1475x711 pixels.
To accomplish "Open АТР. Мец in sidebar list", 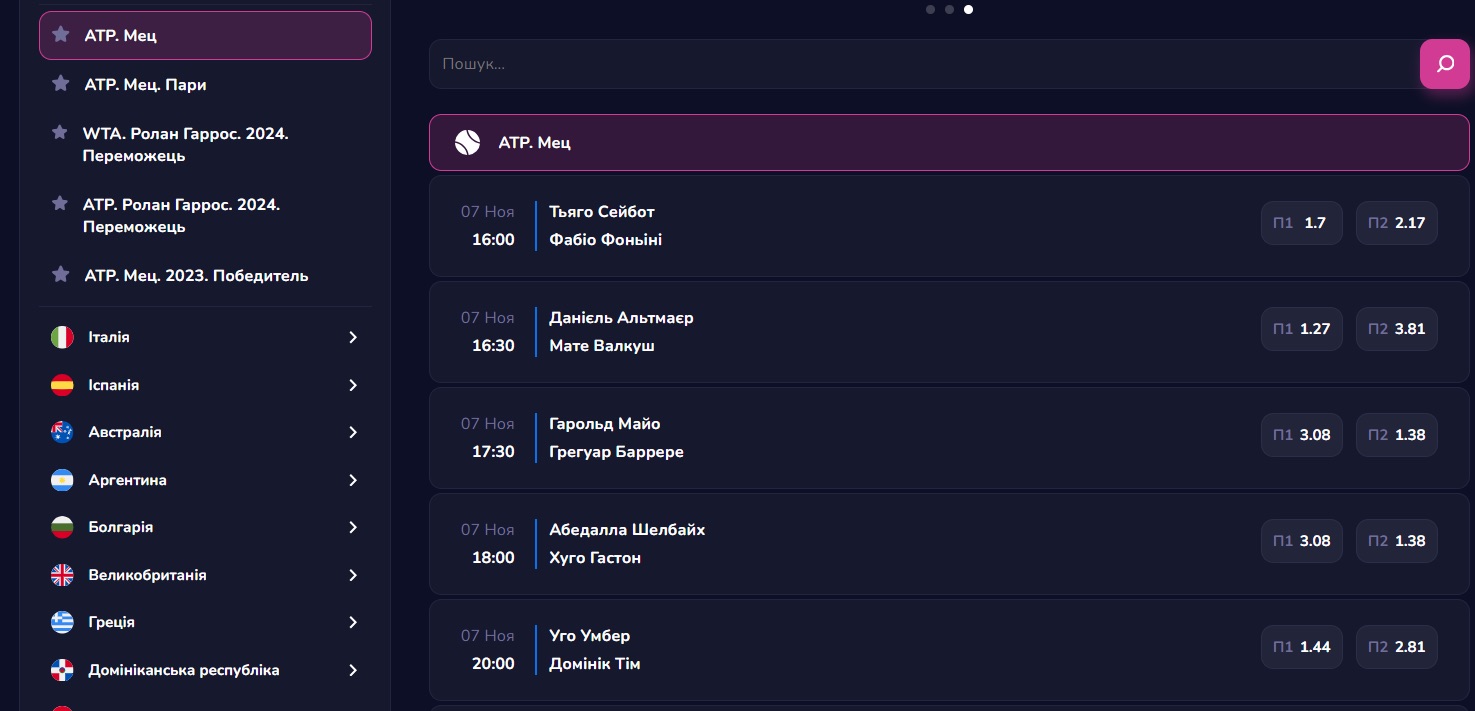I will tap(205, 35).
